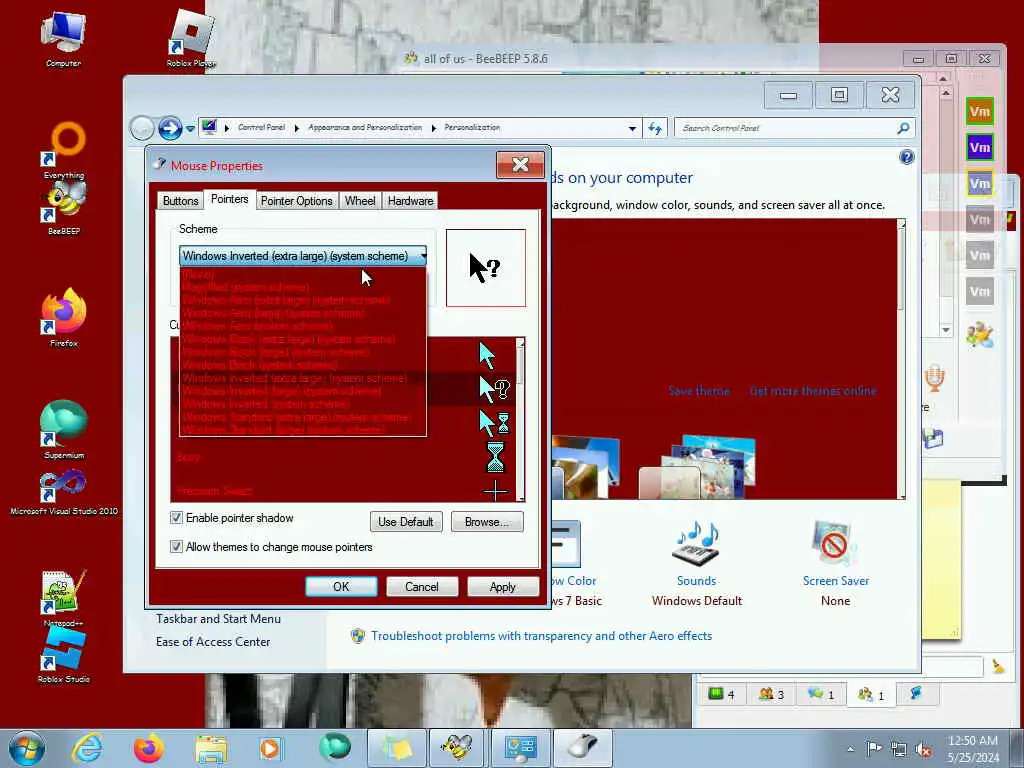Click the muted volume icon in system tray
Screen dimensions: 1024x768
pos(923,750)
